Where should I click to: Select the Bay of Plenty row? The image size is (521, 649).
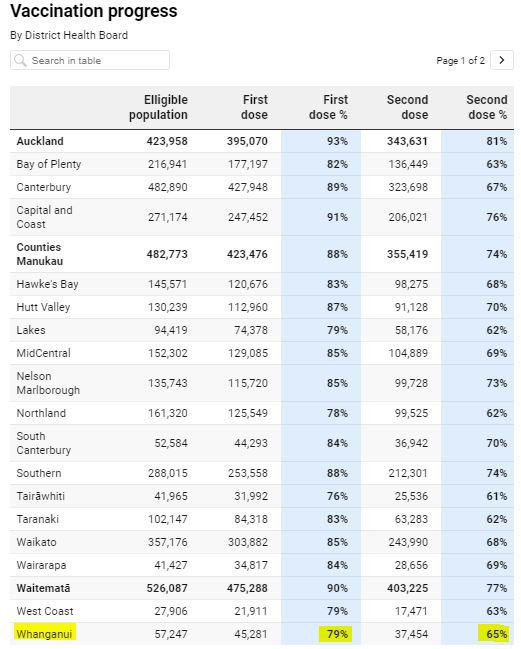pyautogui.click(x=262, y=164)
